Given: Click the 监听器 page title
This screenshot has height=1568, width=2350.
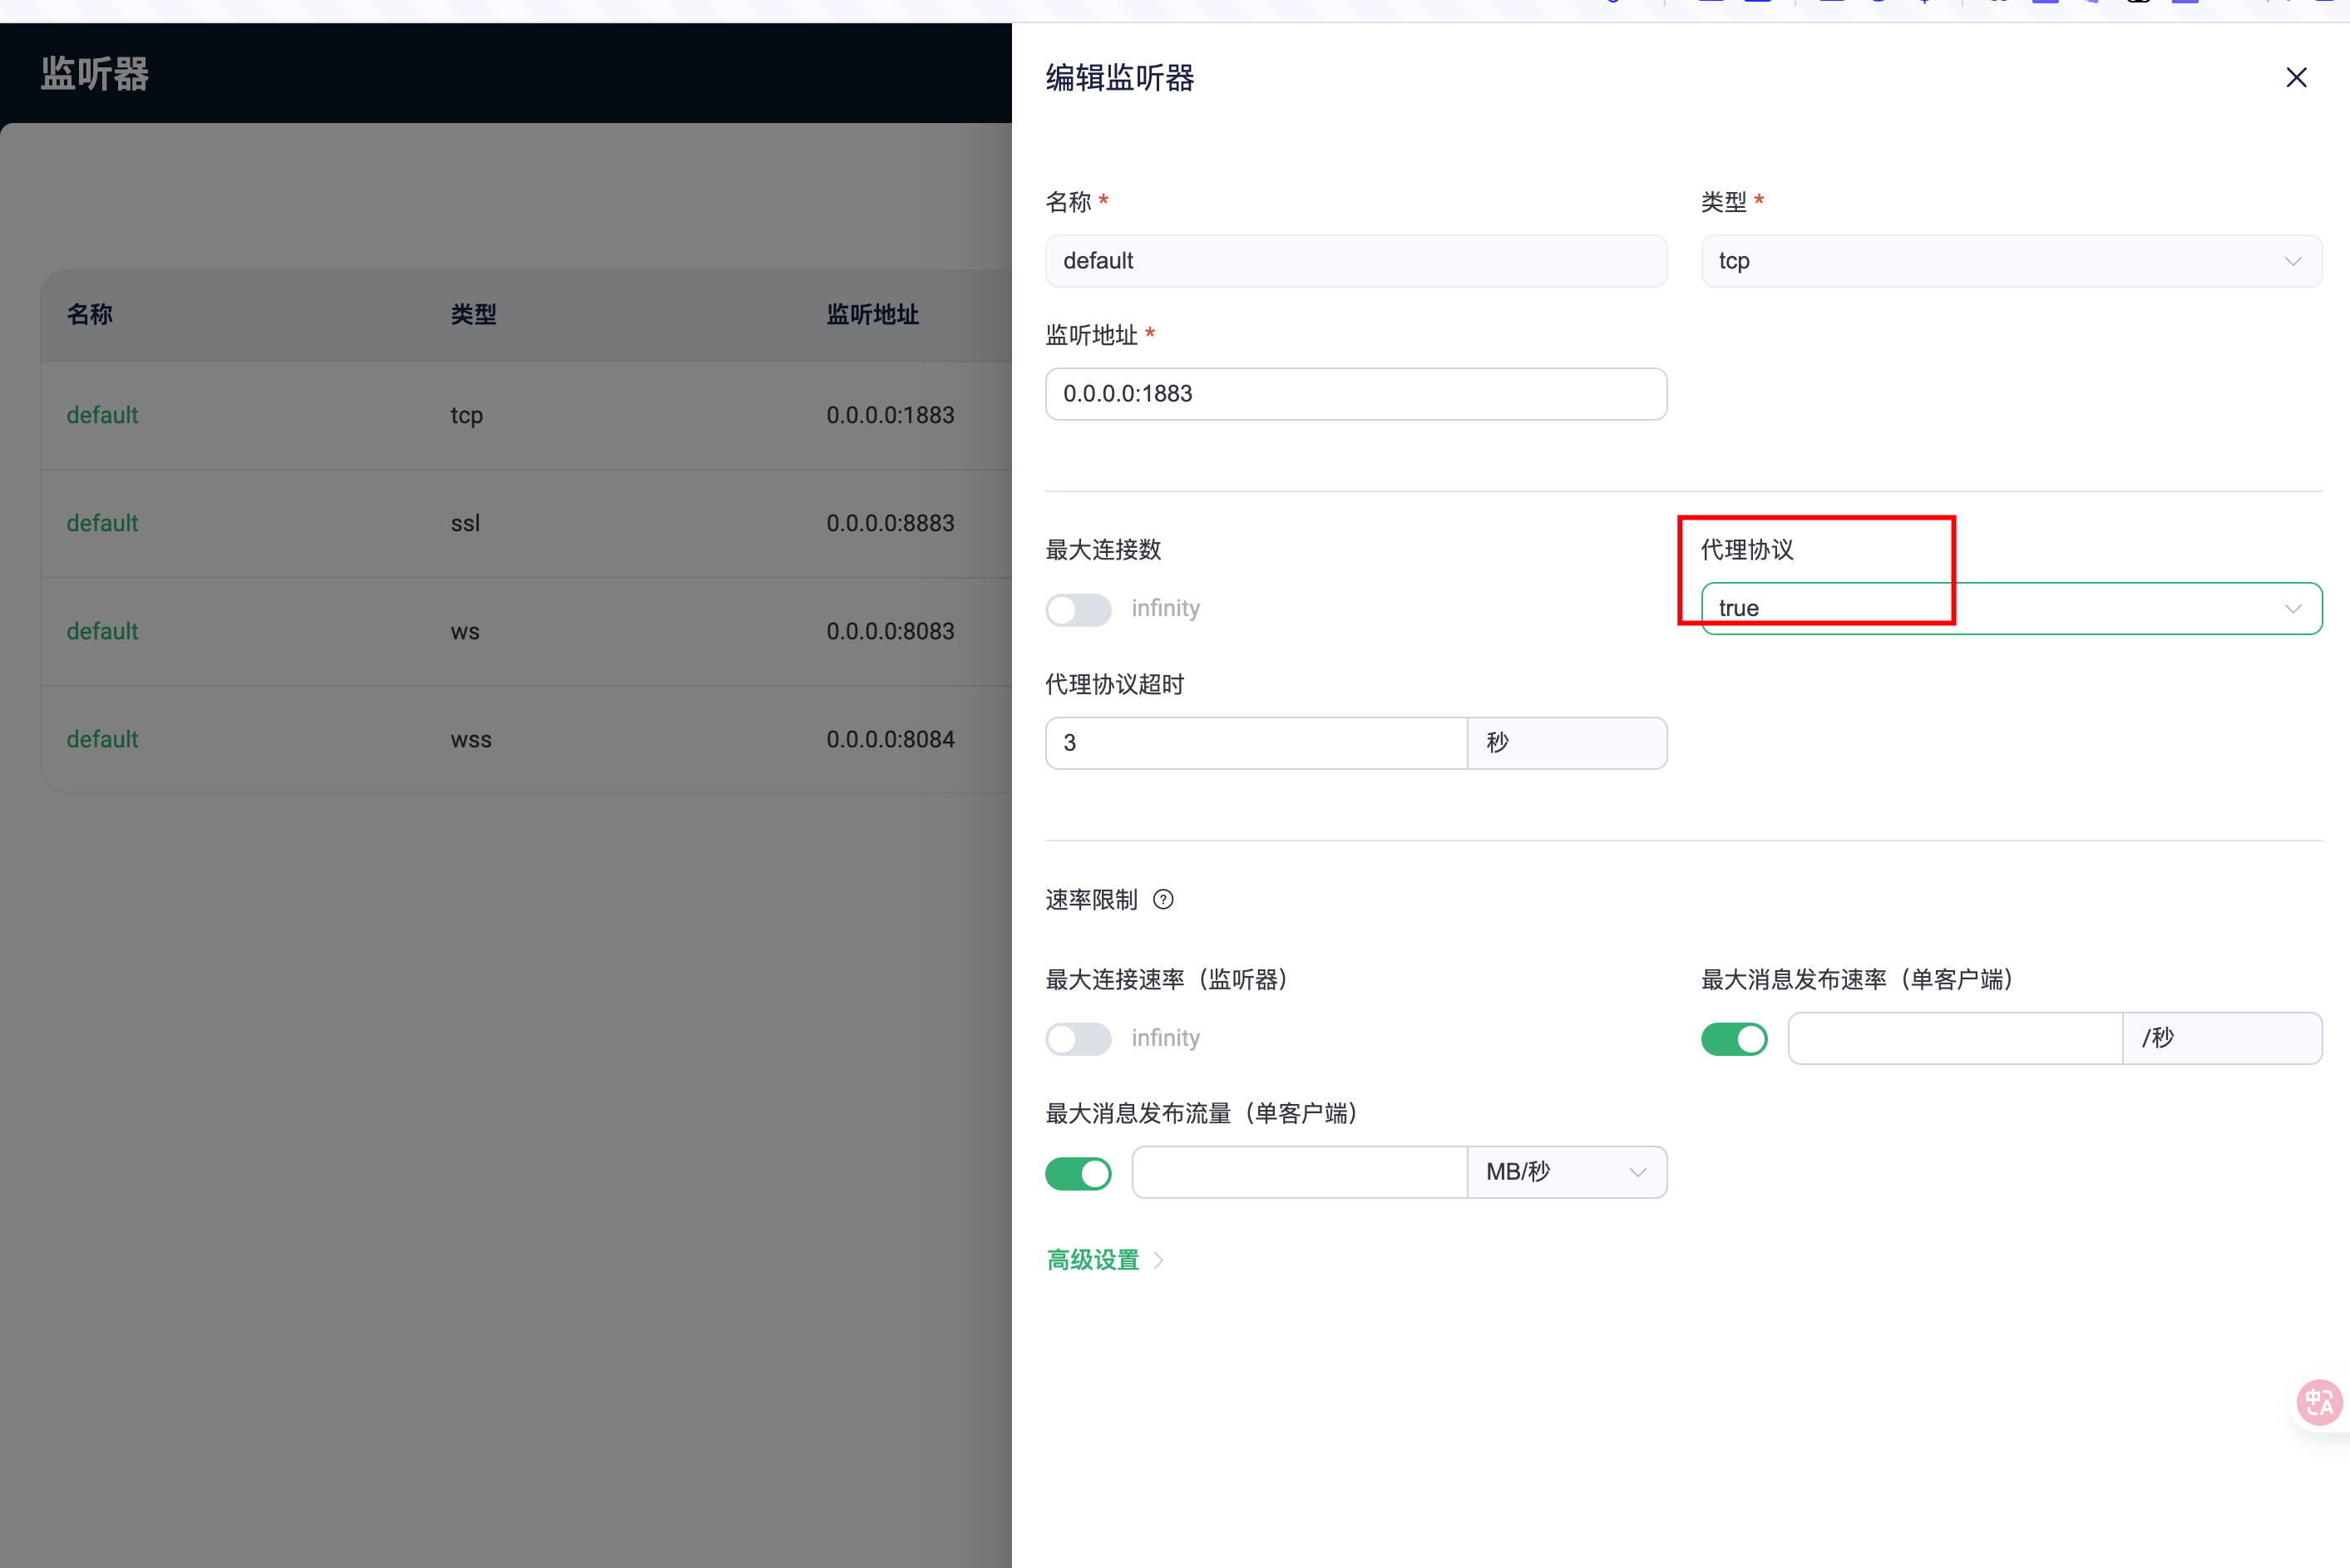Looking at the screenshot, I should point(95,74).
